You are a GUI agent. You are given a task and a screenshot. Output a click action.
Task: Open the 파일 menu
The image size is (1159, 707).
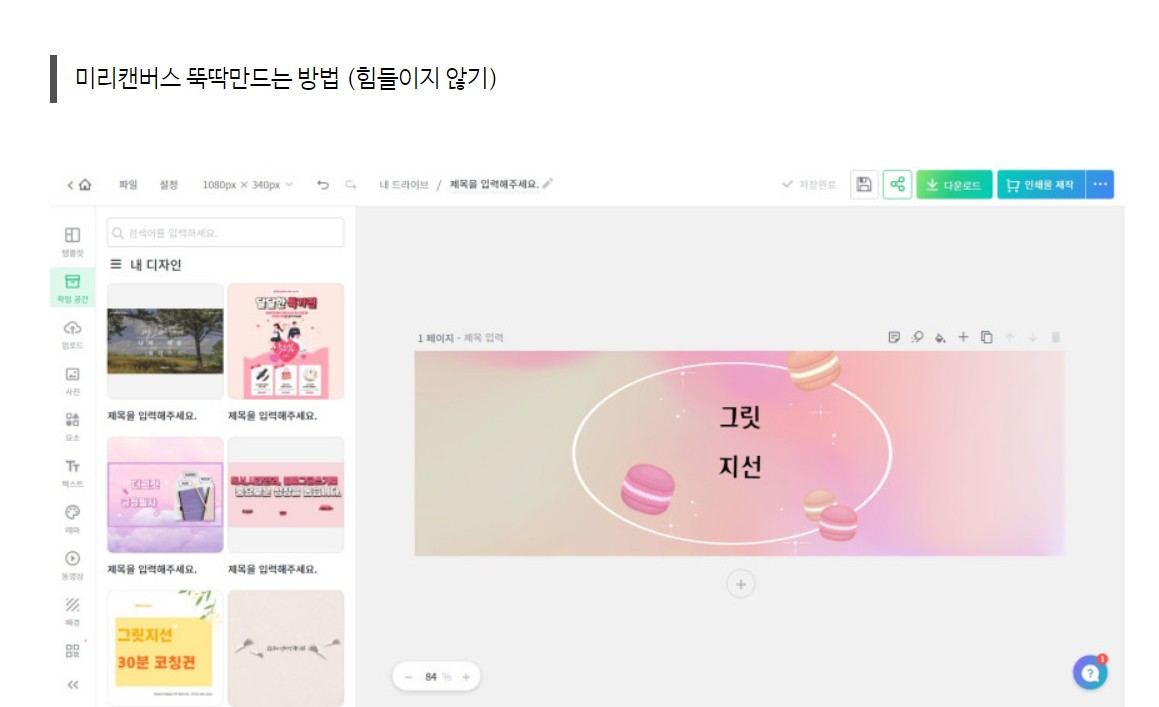coord(128,184)
